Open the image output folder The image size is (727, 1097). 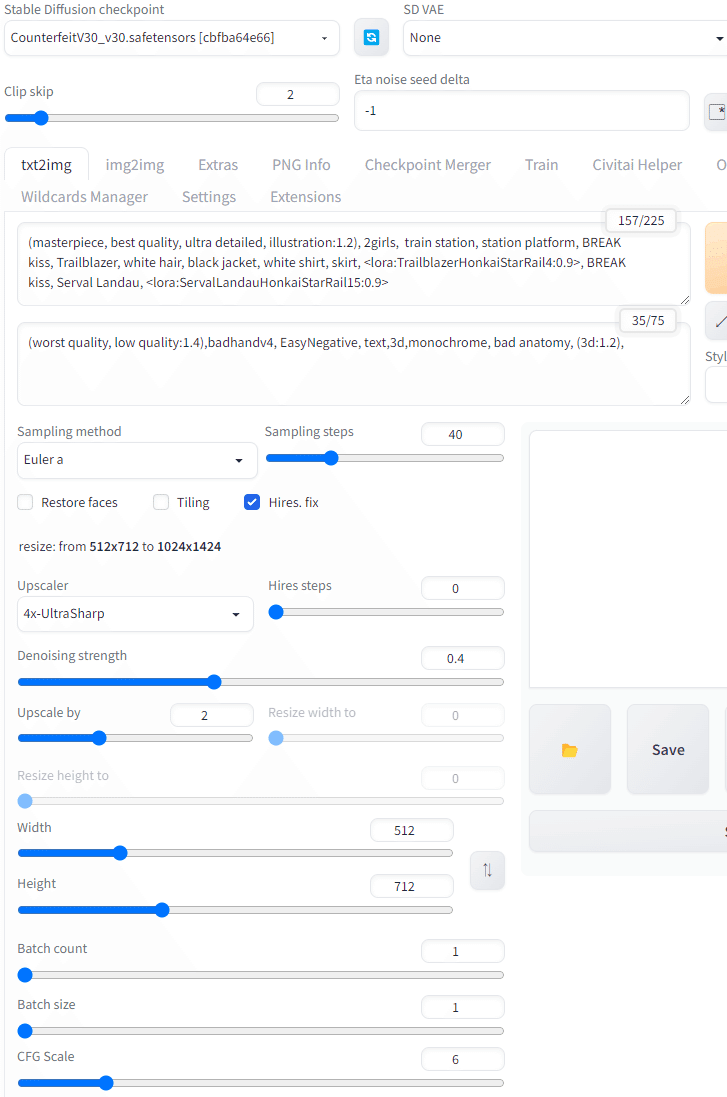click(569, 749)
